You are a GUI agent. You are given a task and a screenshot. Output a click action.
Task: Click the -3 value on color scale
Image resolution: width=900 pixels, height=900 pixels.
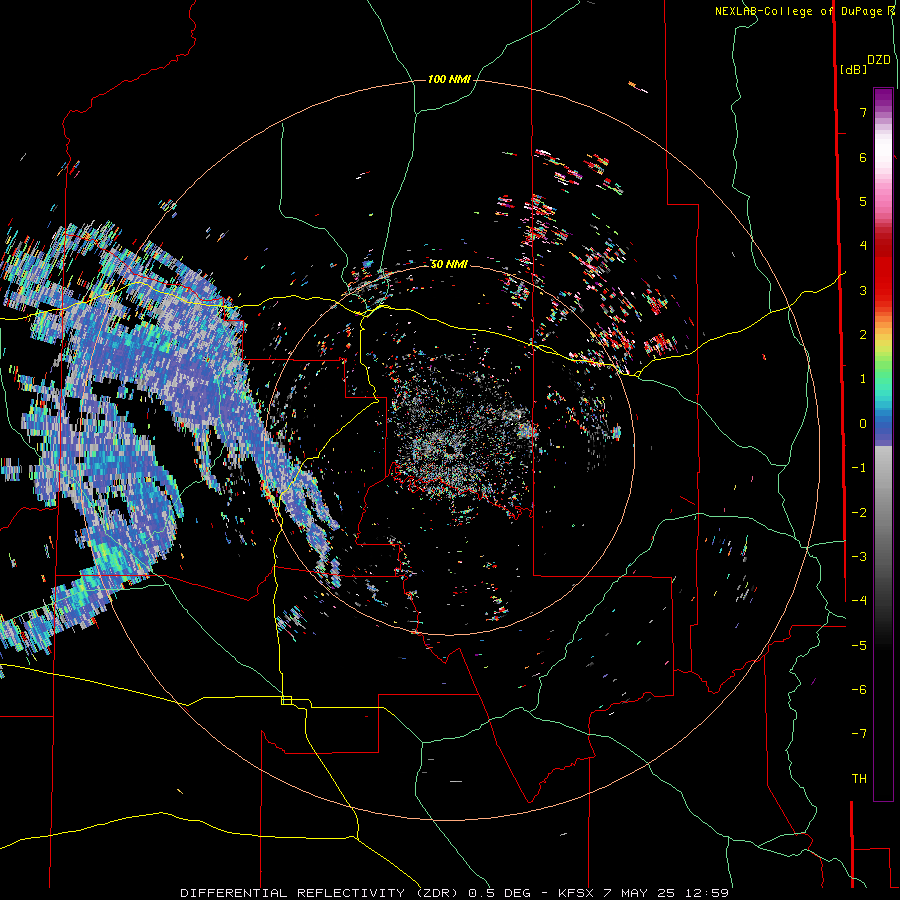(x=859, y=557)
